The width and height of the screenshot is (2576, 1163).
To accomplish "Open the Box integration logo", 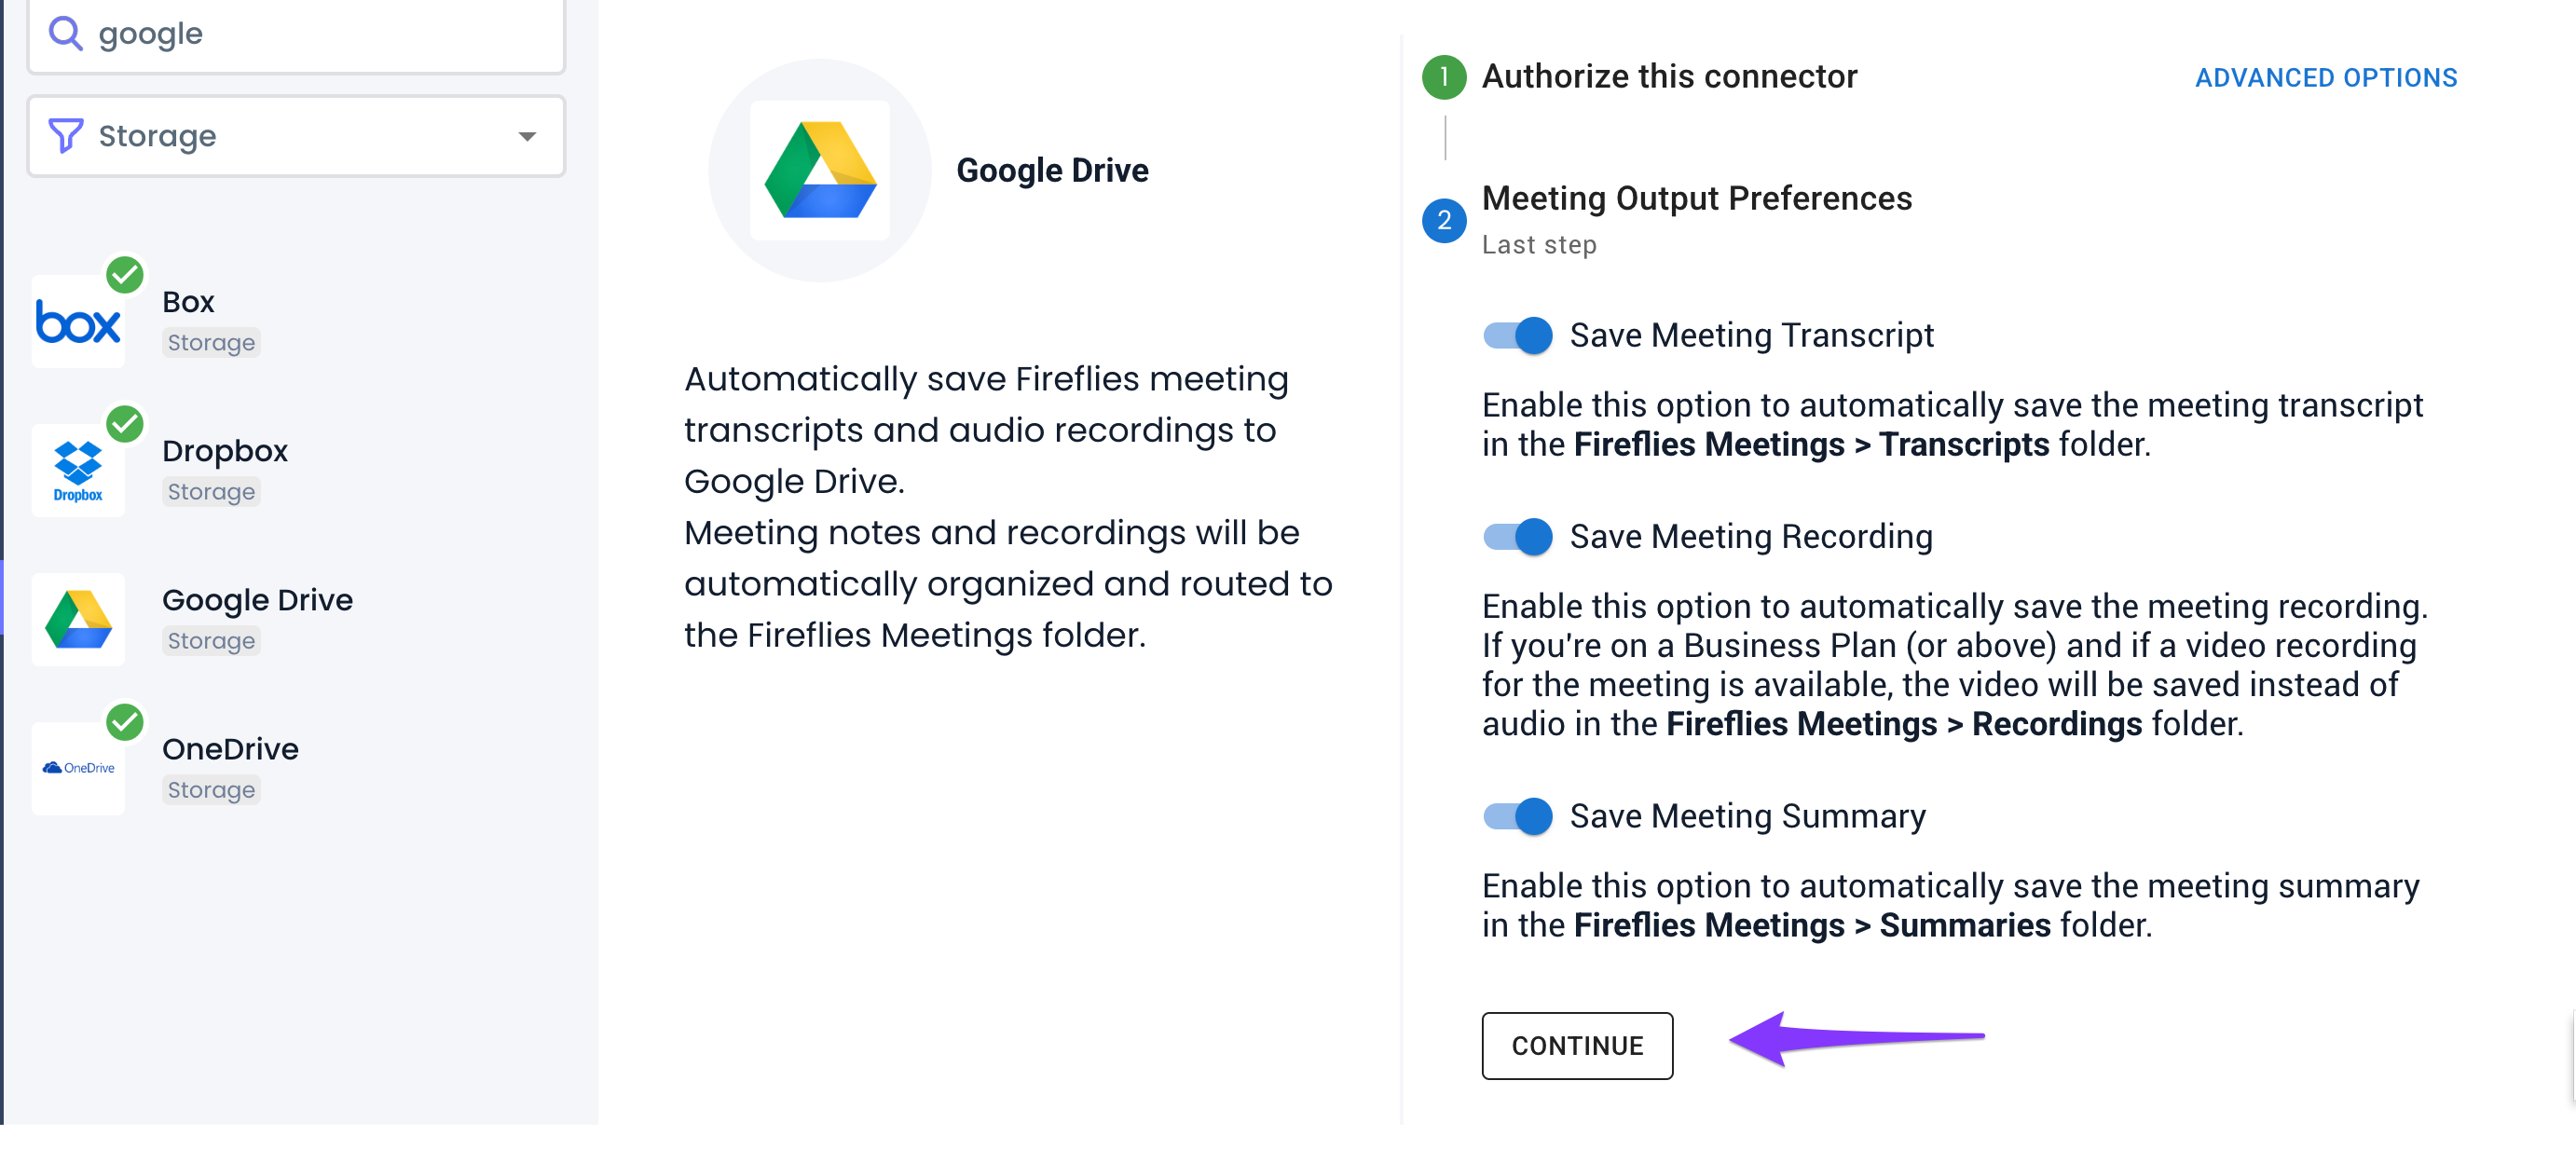I will tap(78, 322).
